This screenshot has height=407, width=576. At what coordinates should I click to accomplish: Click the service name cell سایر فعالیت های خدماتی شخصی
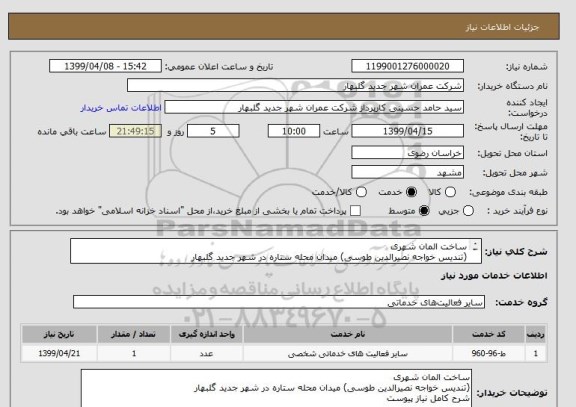(x=348, y=353)
